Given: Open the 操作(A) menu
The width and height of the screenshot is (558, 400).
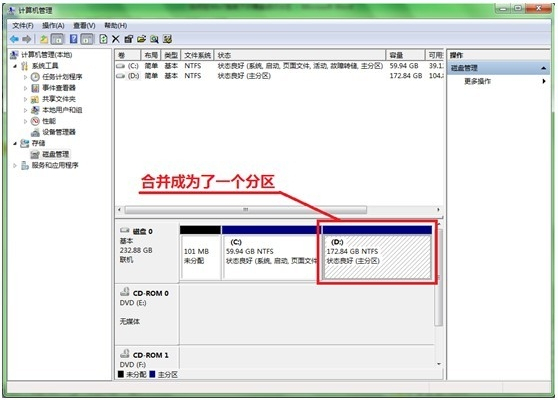Looking at the screenshot, I should tap(53, 26).
